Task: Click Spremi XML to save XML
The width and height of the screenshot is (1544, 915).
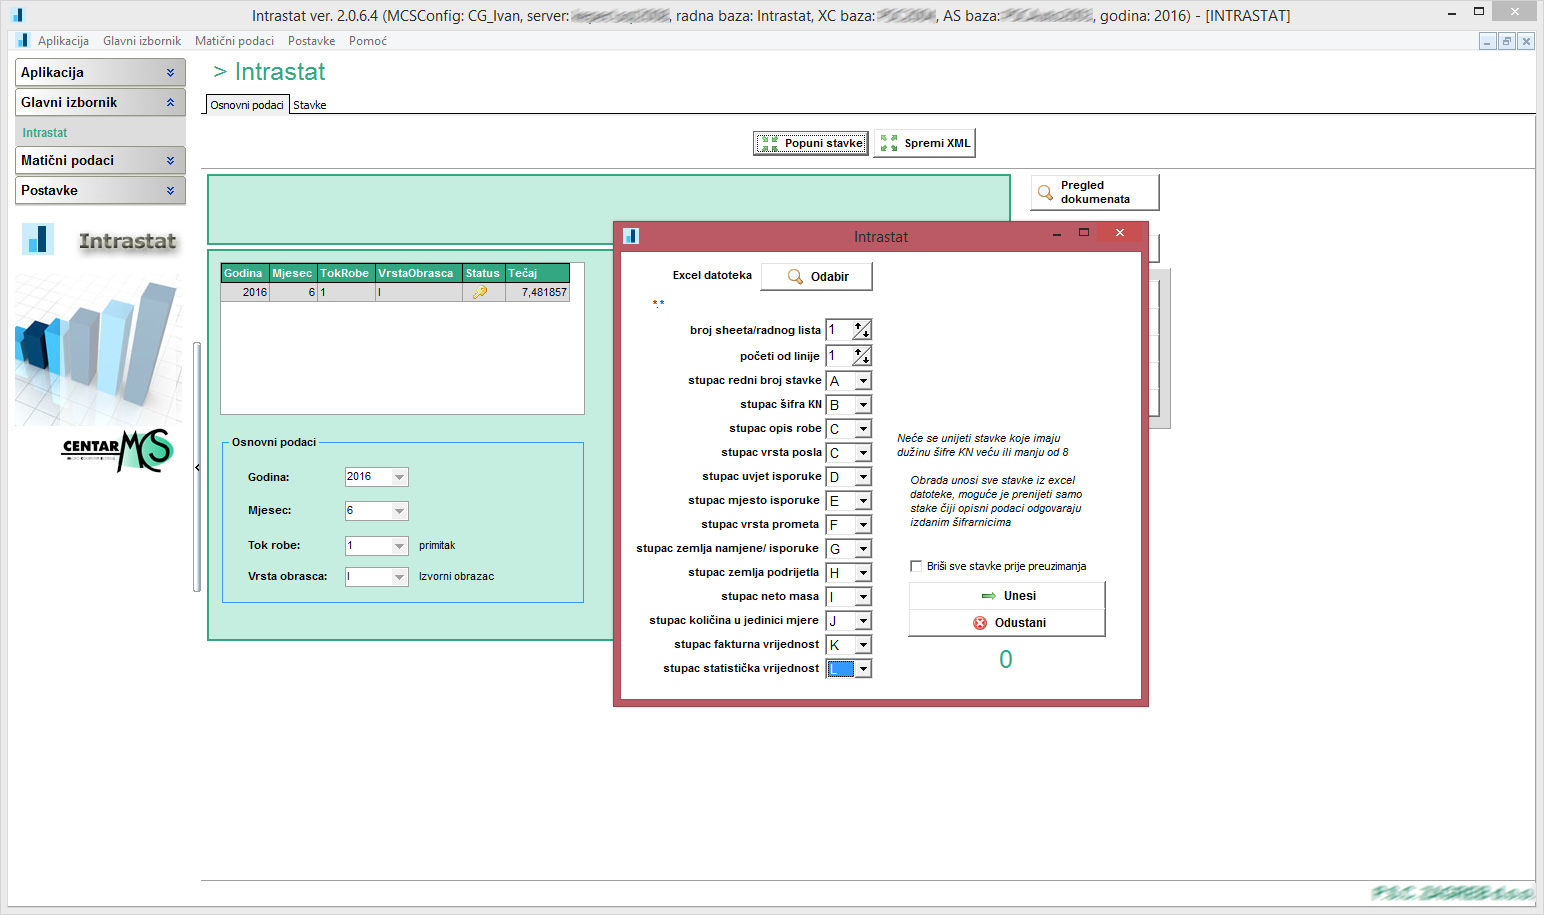Action: [x=925, y=143]
